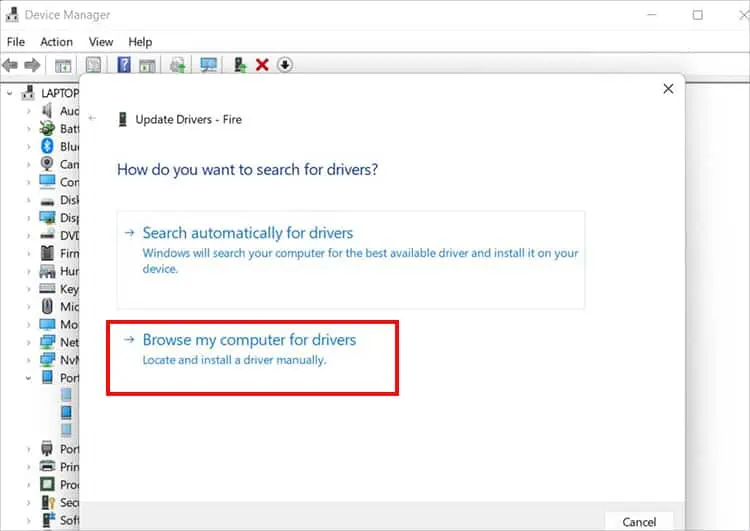This screenshot has height=531, width=750.
Task: Select the 'Batt' batteries tree row label
Action: click(70, 129)
